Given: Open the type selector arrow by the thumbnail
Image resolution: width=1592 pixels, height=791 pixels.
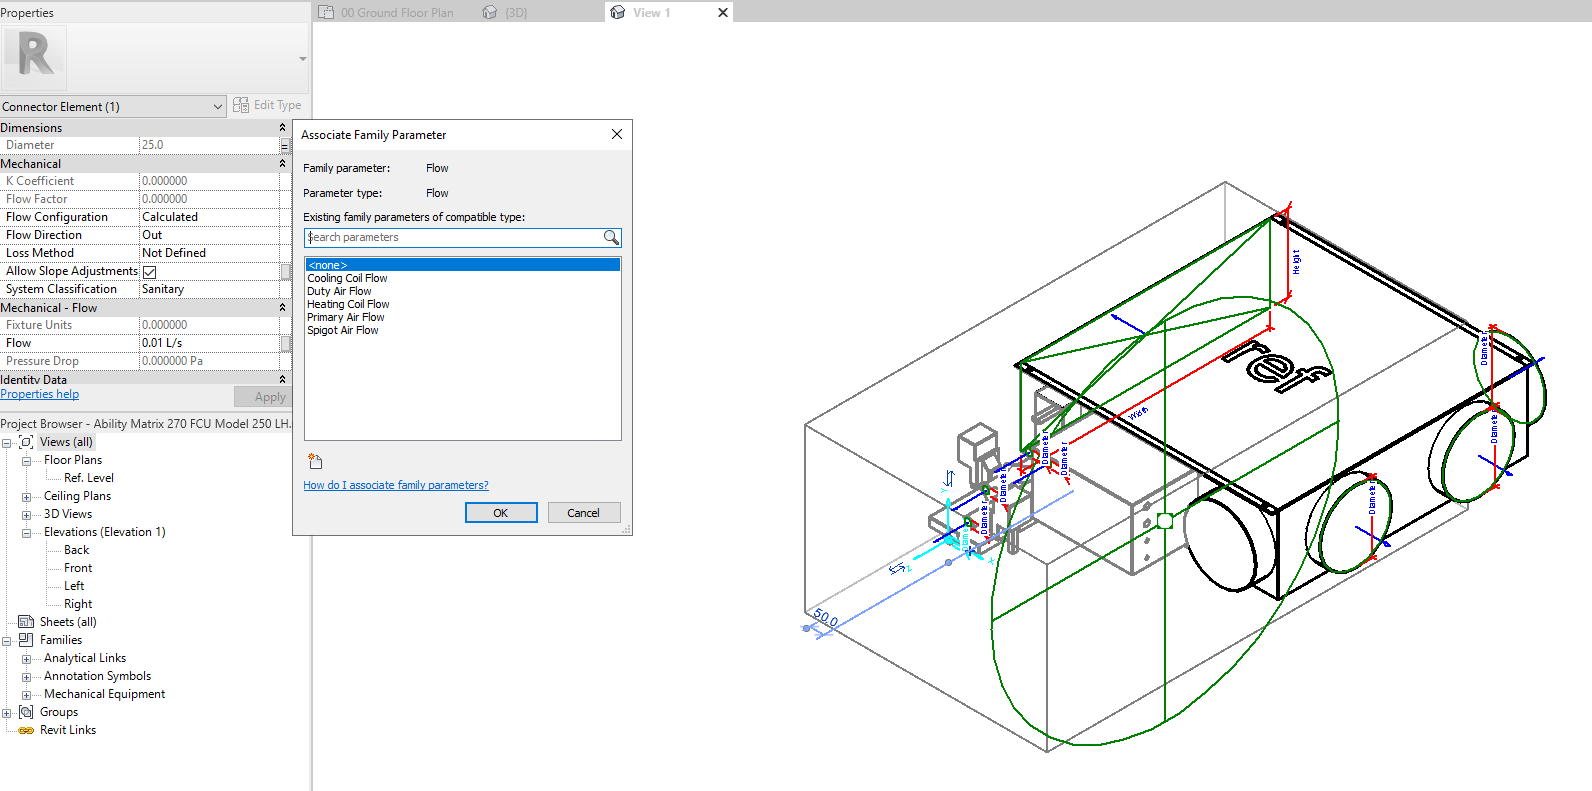Looking at the screenshot, I should point(302,59).
